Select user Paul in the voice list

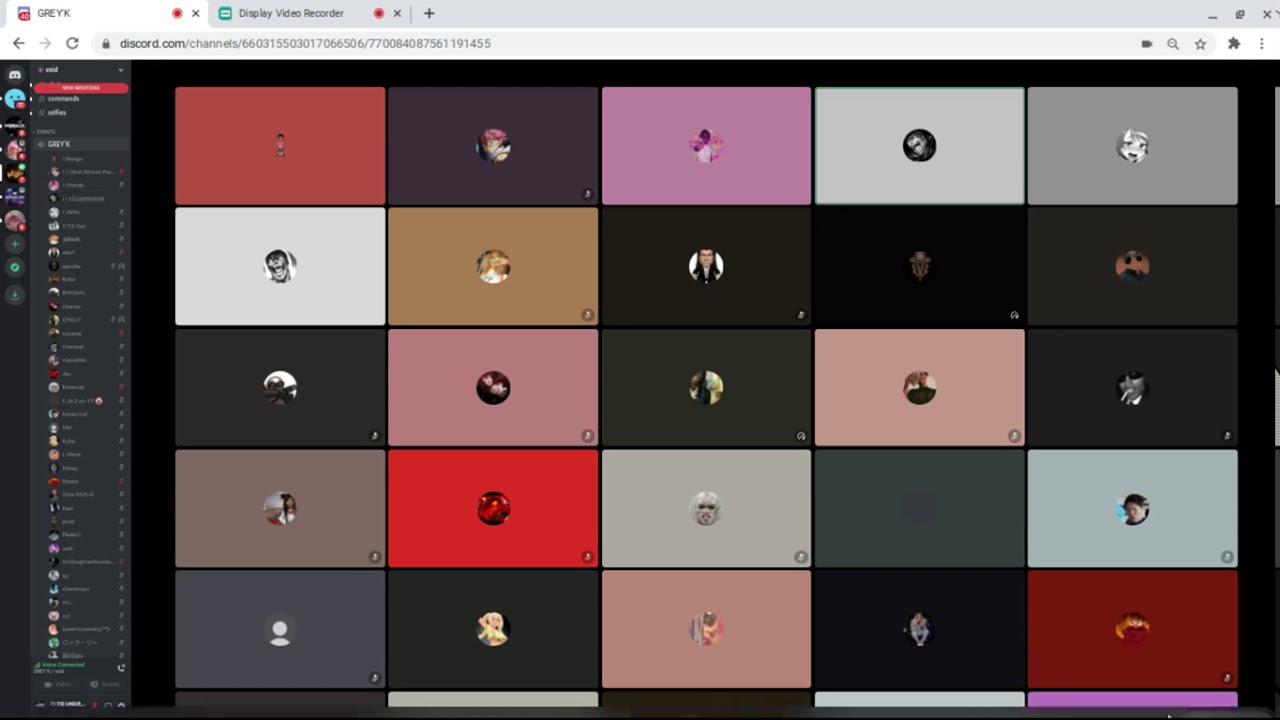(84, 508)
